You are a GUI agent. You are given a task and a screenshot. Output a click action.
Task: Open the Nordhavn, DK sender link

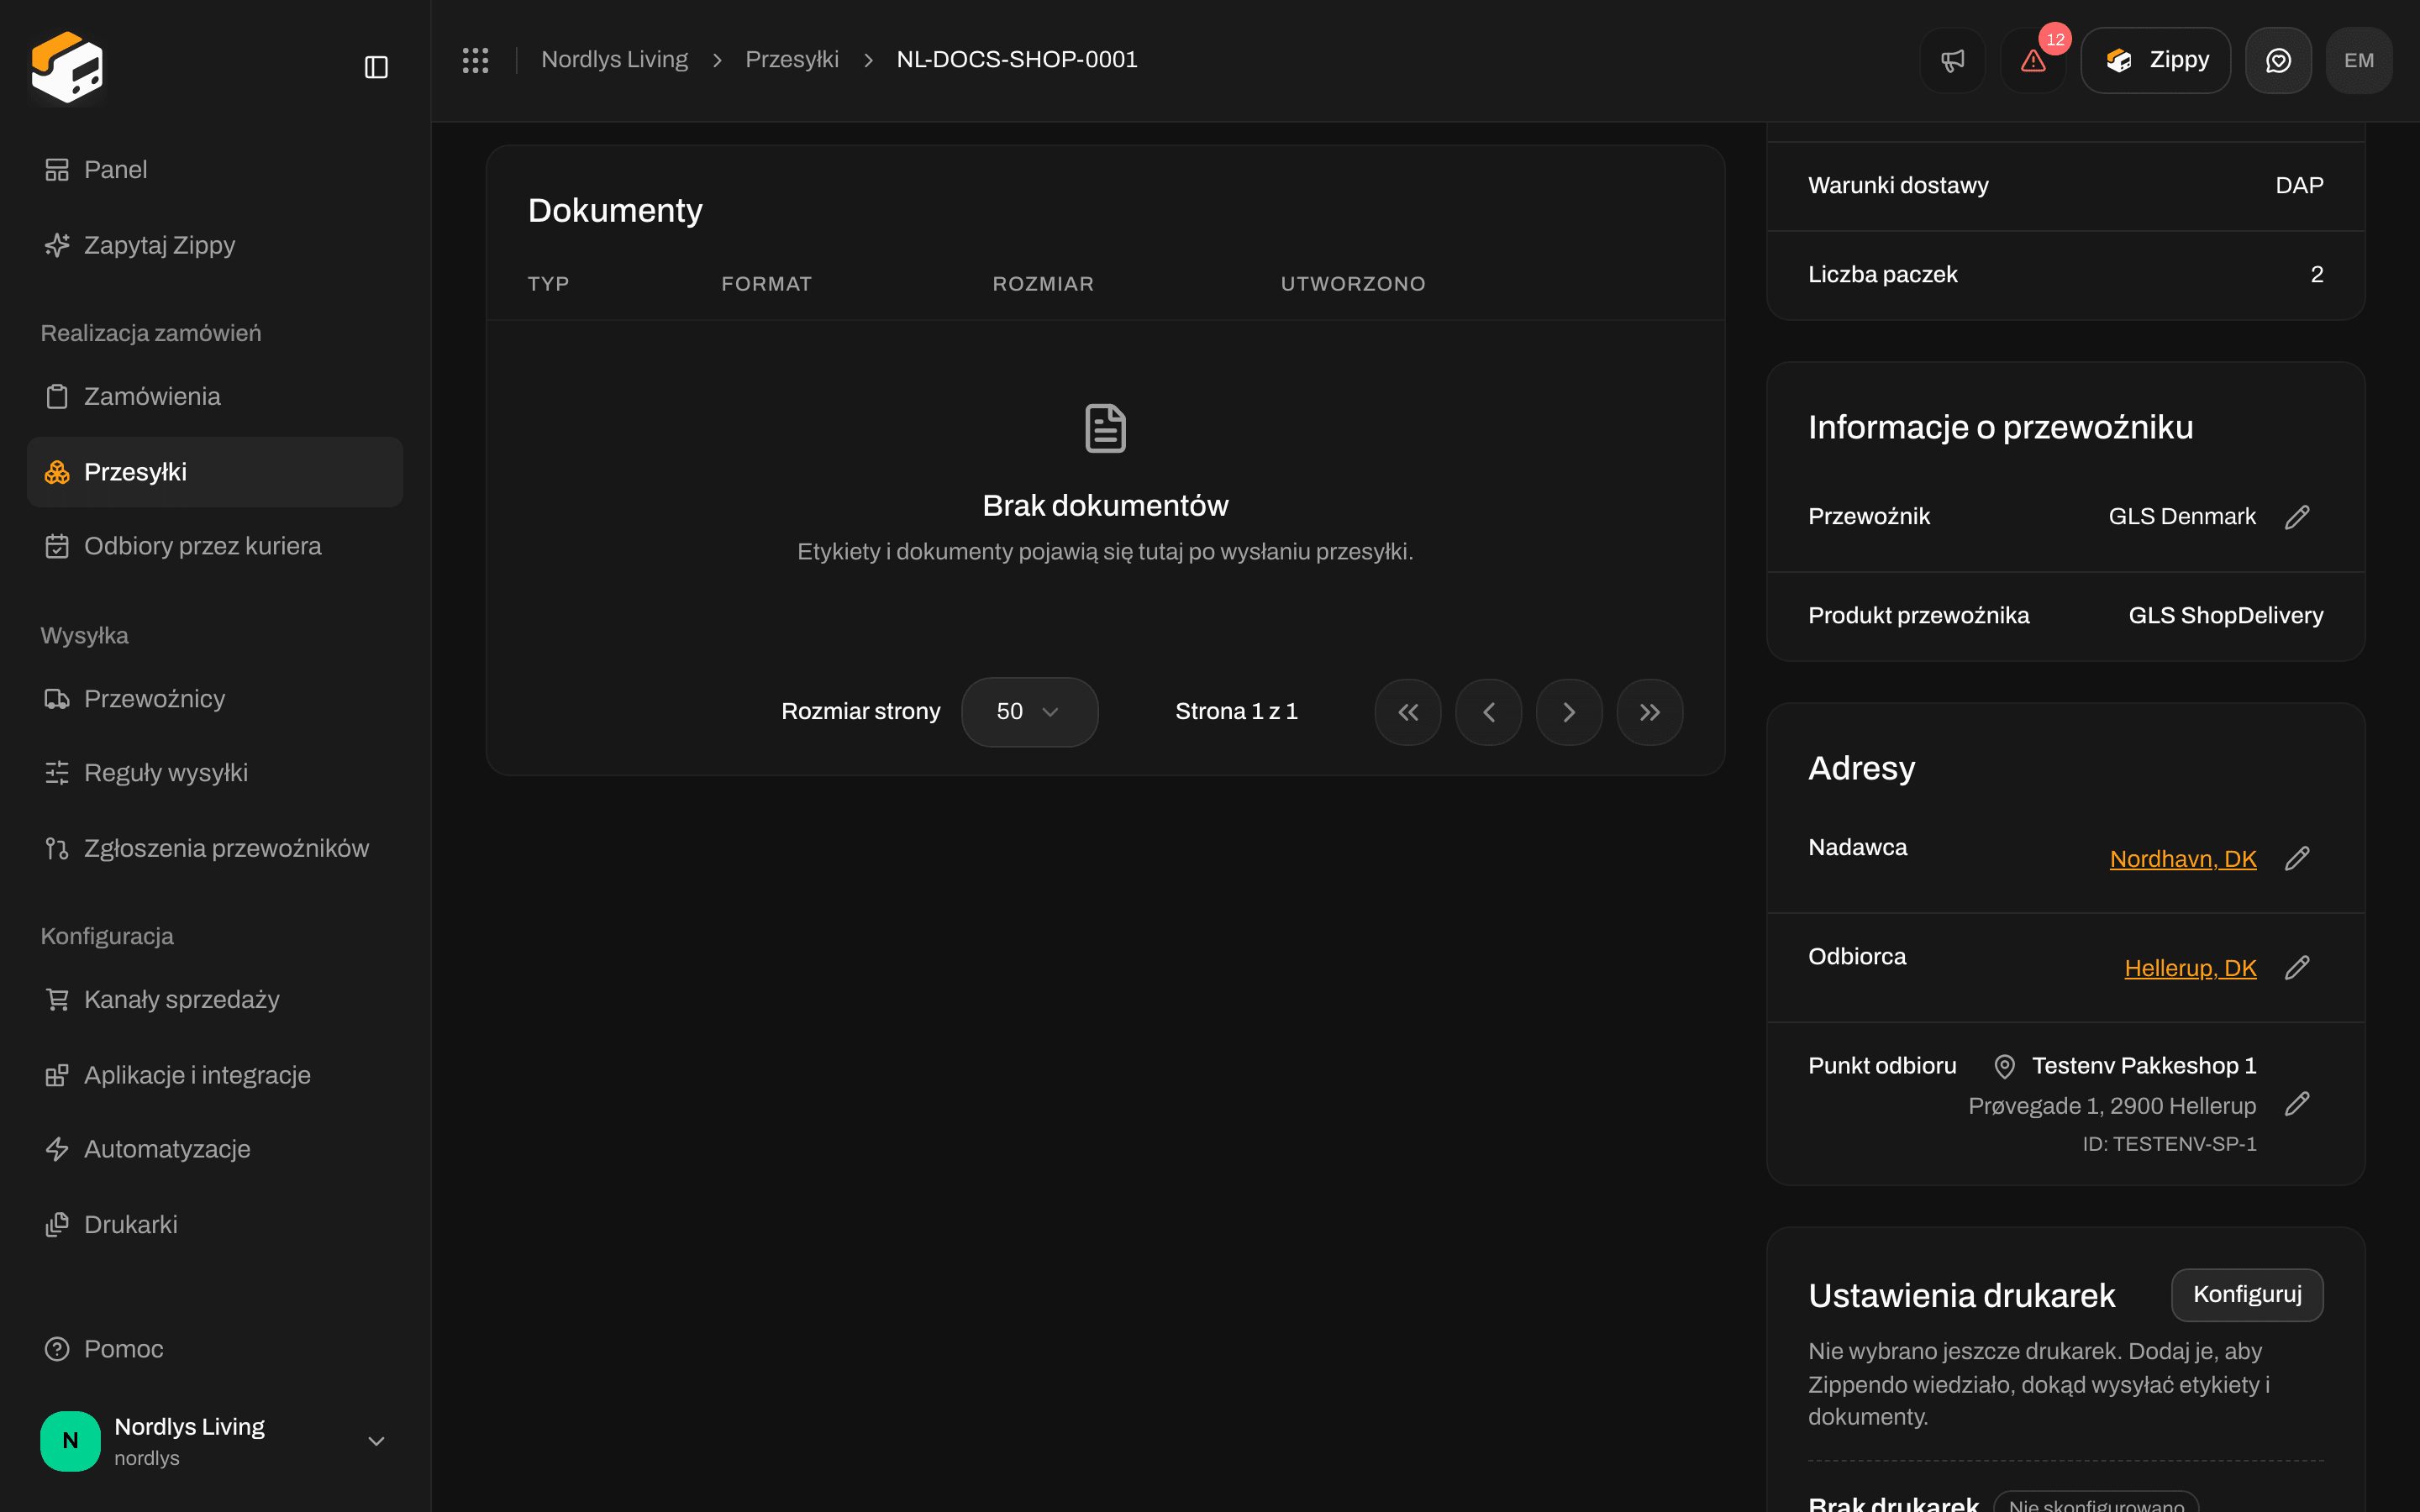click(2183, 859)
